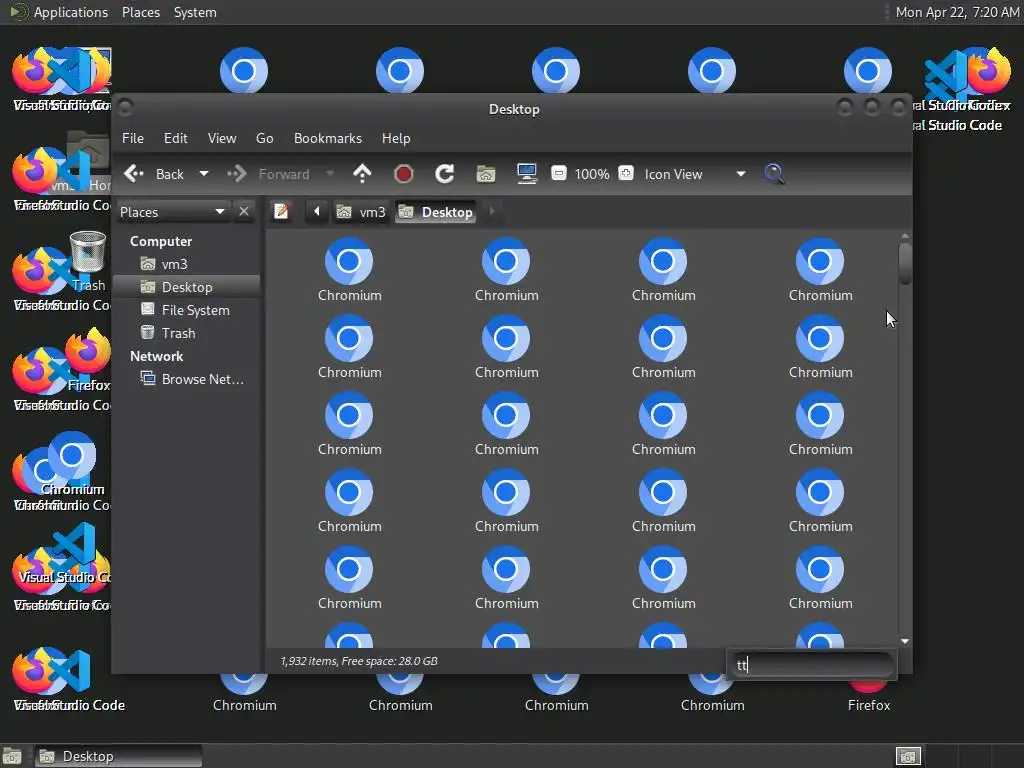Click the scrollbar down arrow
This screenshot has height=768, width=1024.
point(904,641)
